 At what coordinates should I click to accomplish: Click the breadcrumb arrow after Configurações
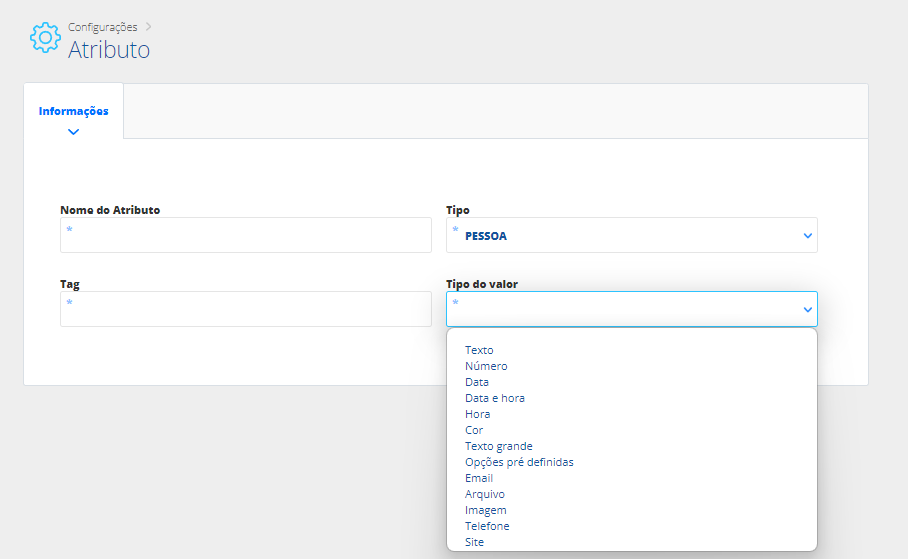[x=148, y=27]
